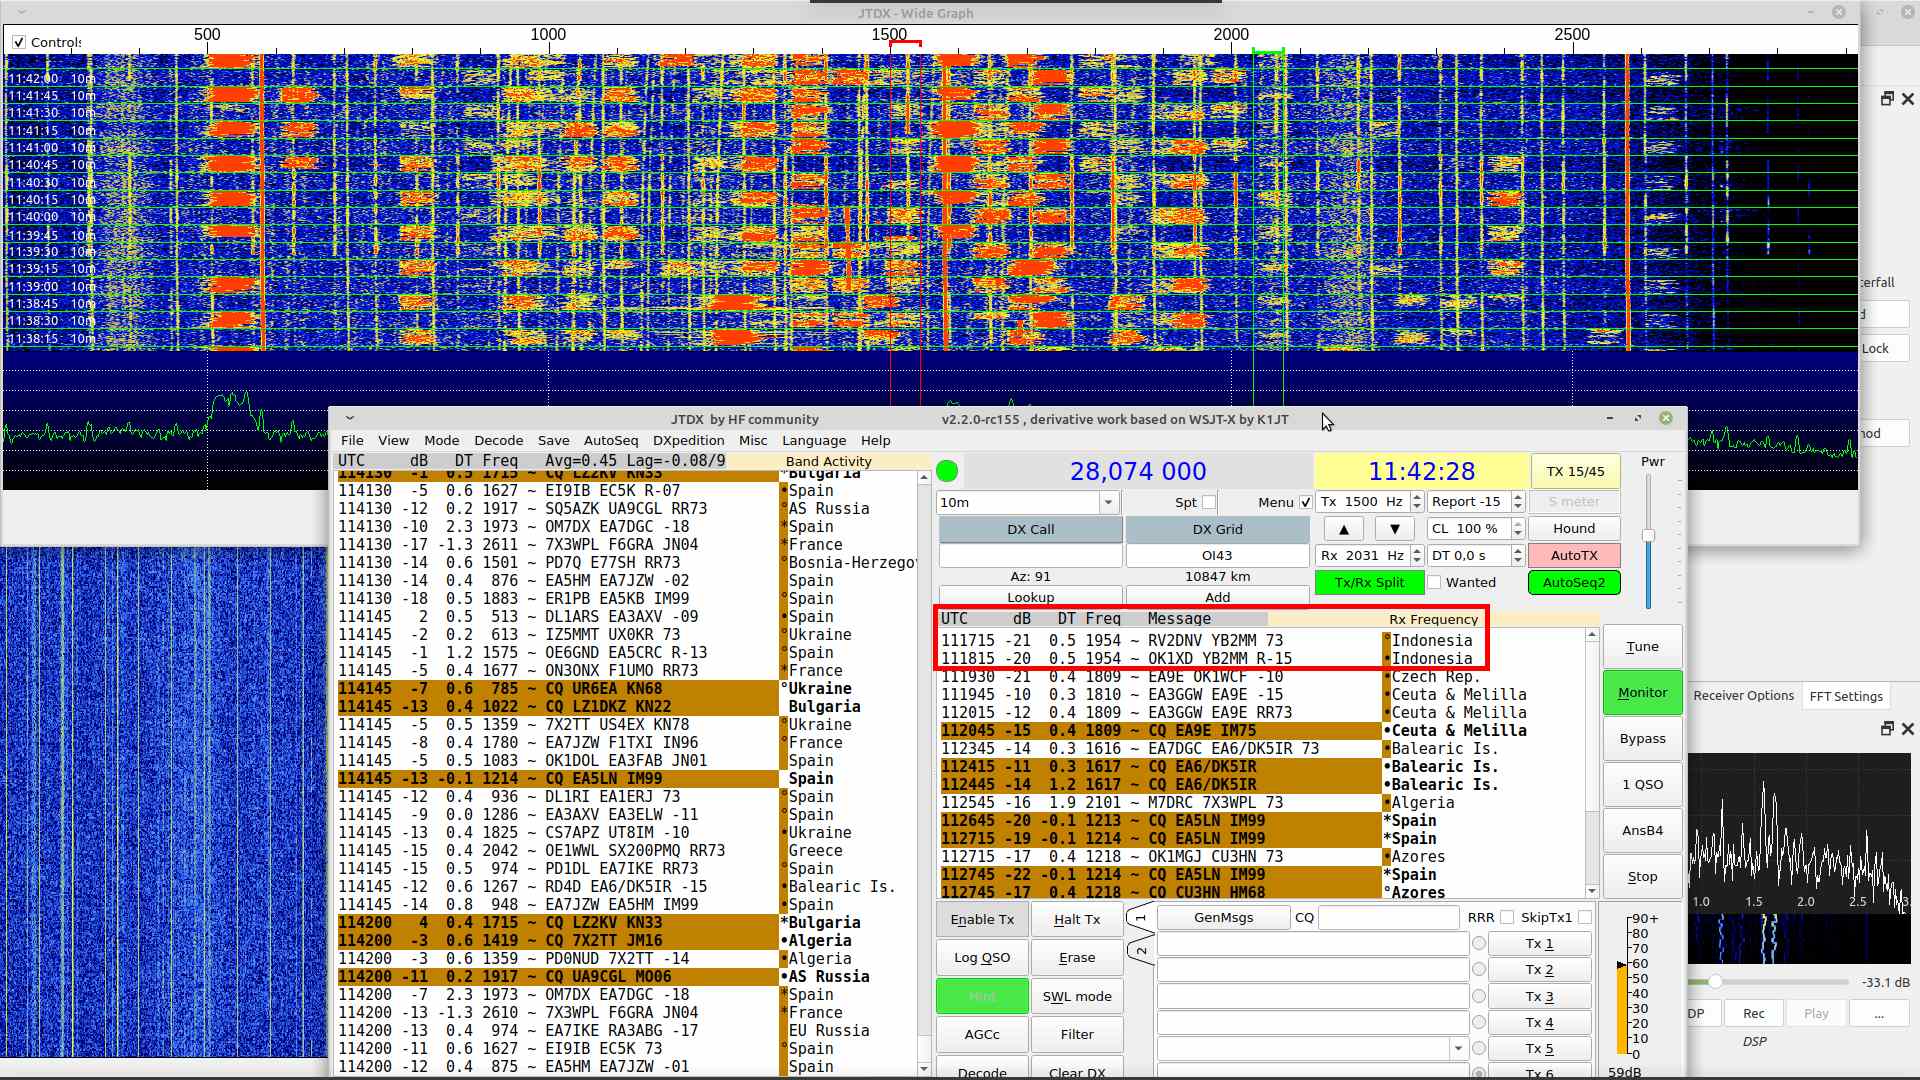Select Tx message tab 2

1140,950
